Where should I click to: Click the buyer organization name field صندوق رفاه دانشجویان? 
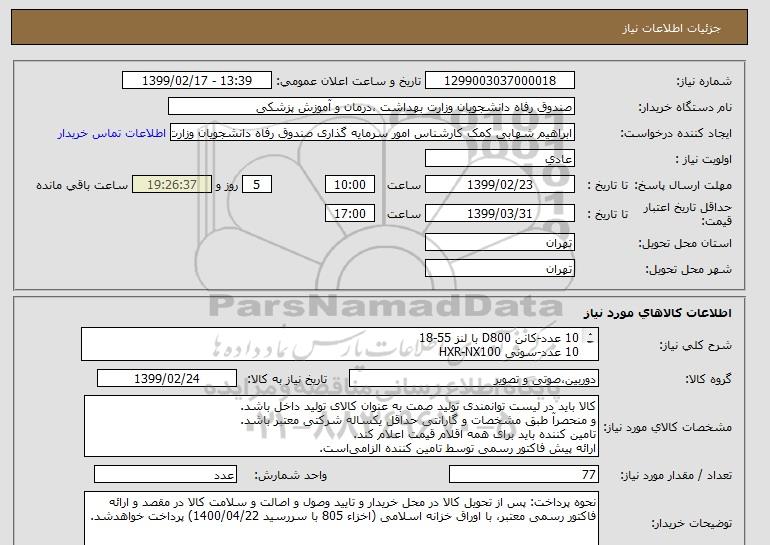371,107
